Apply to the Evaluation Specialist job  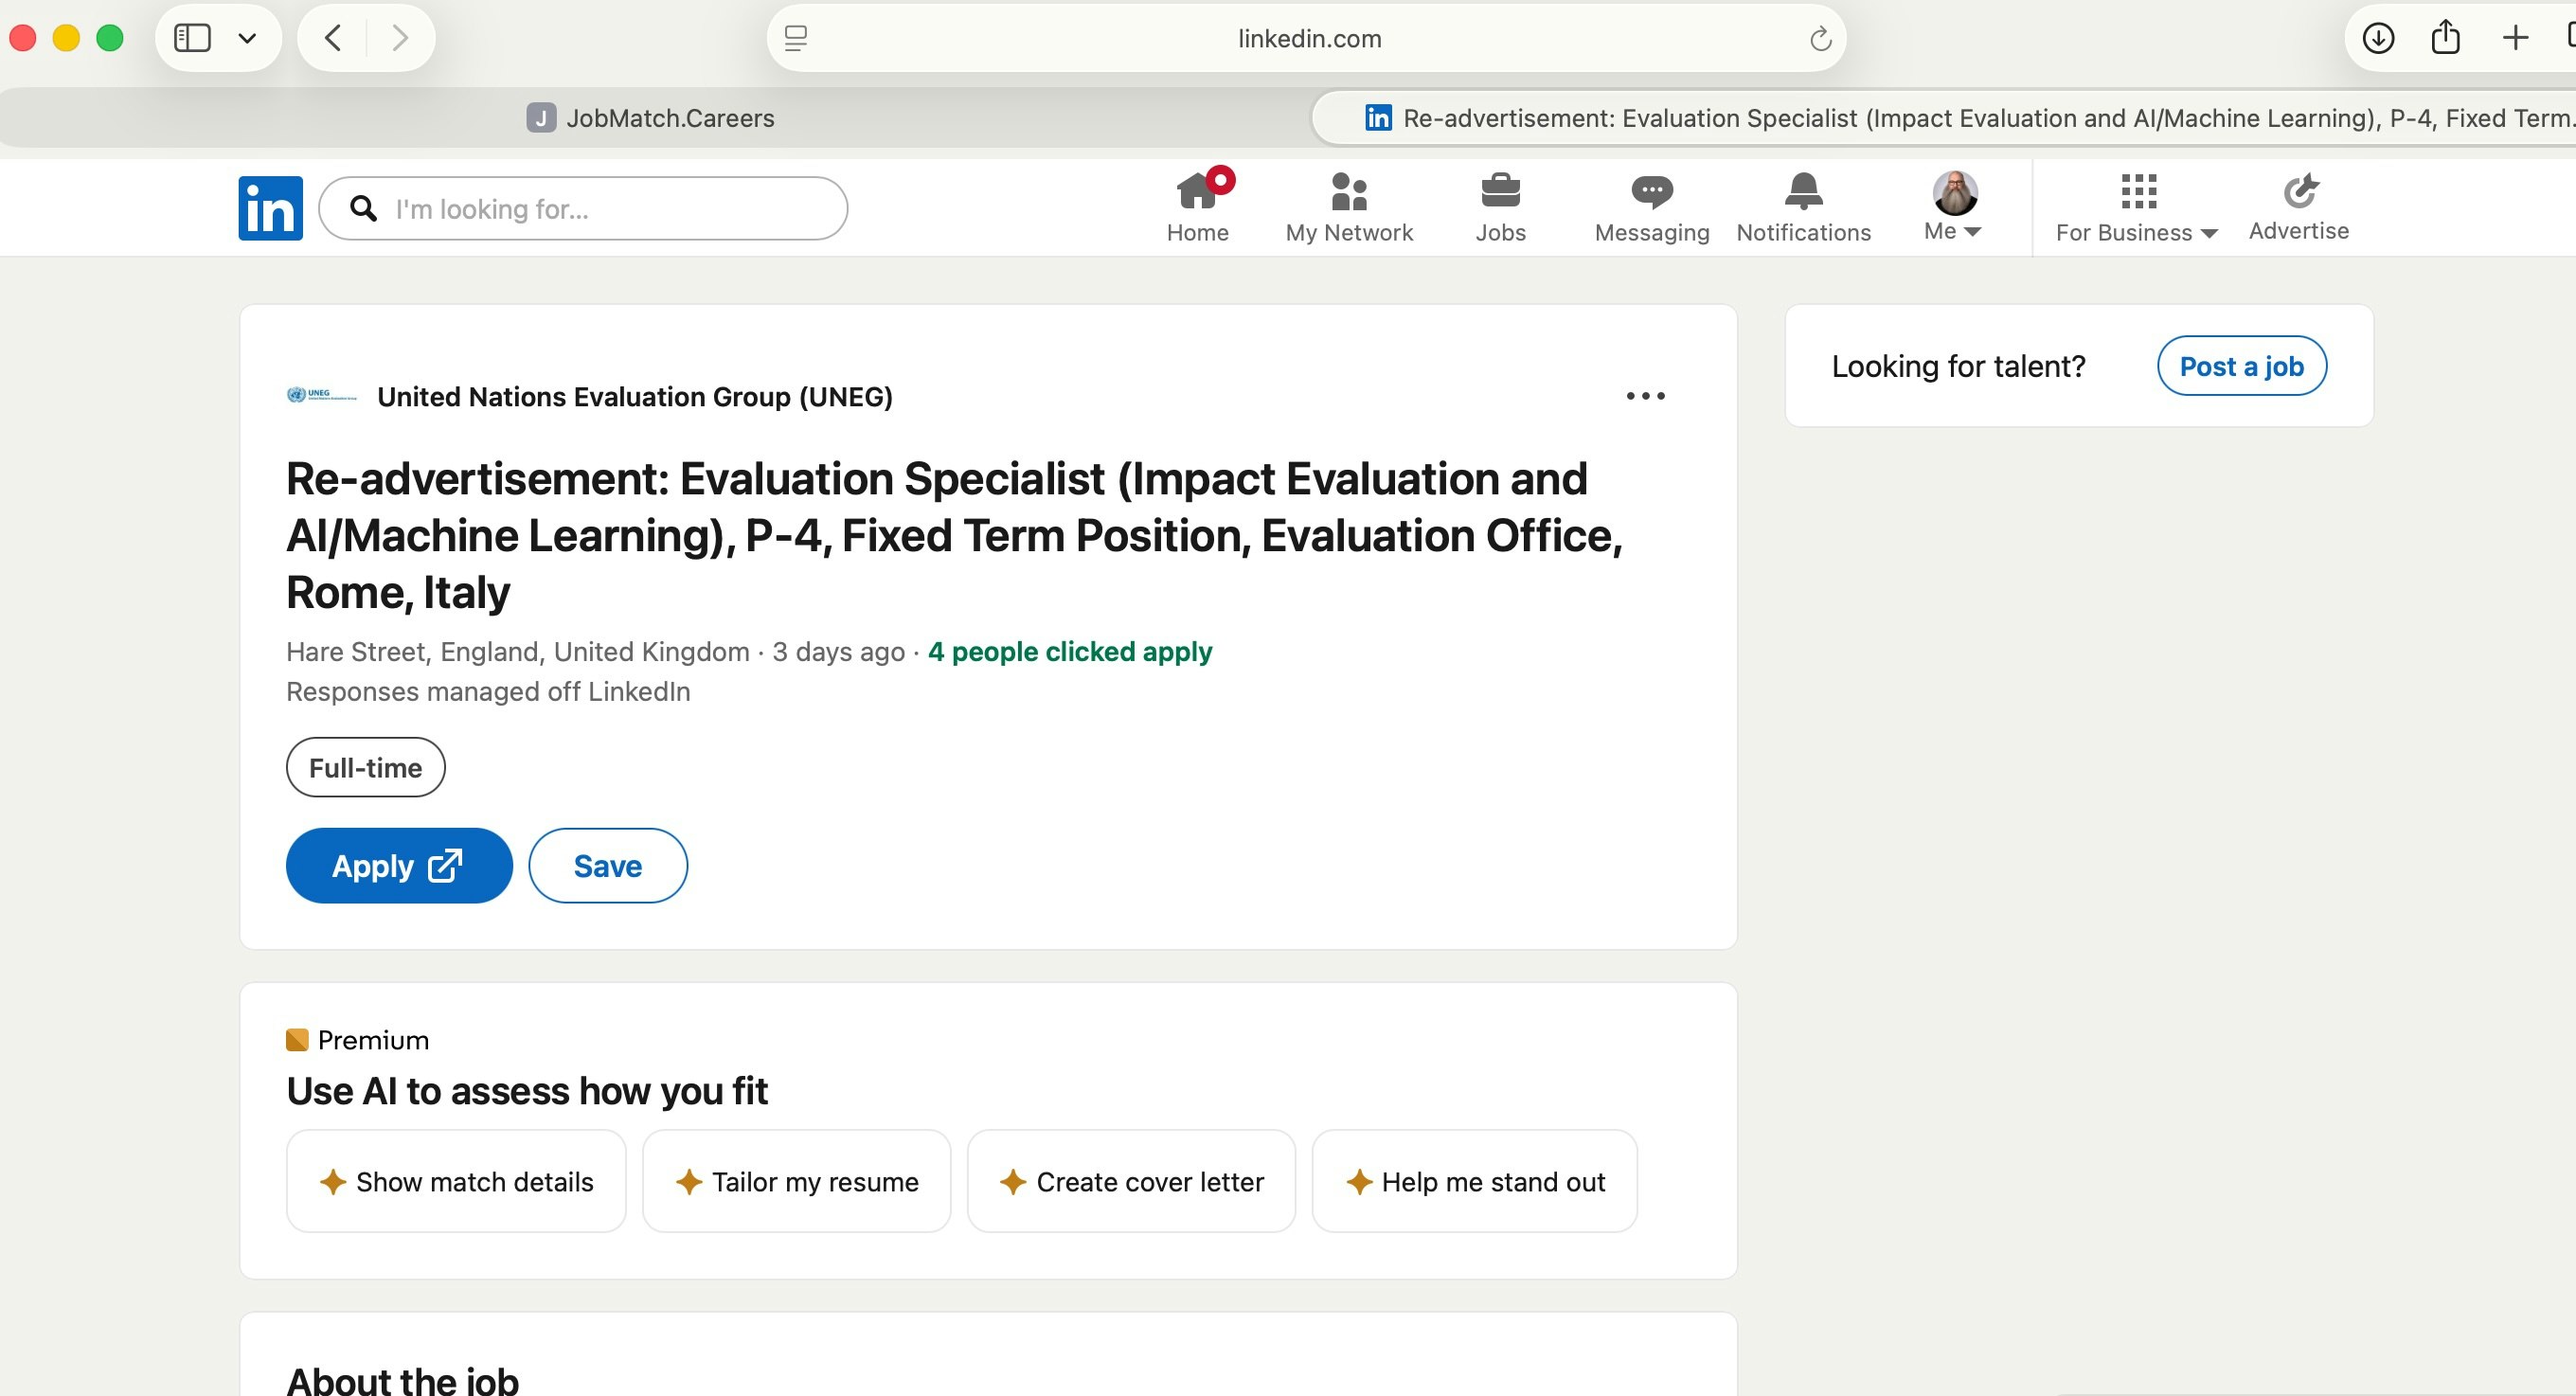(399, 866)
